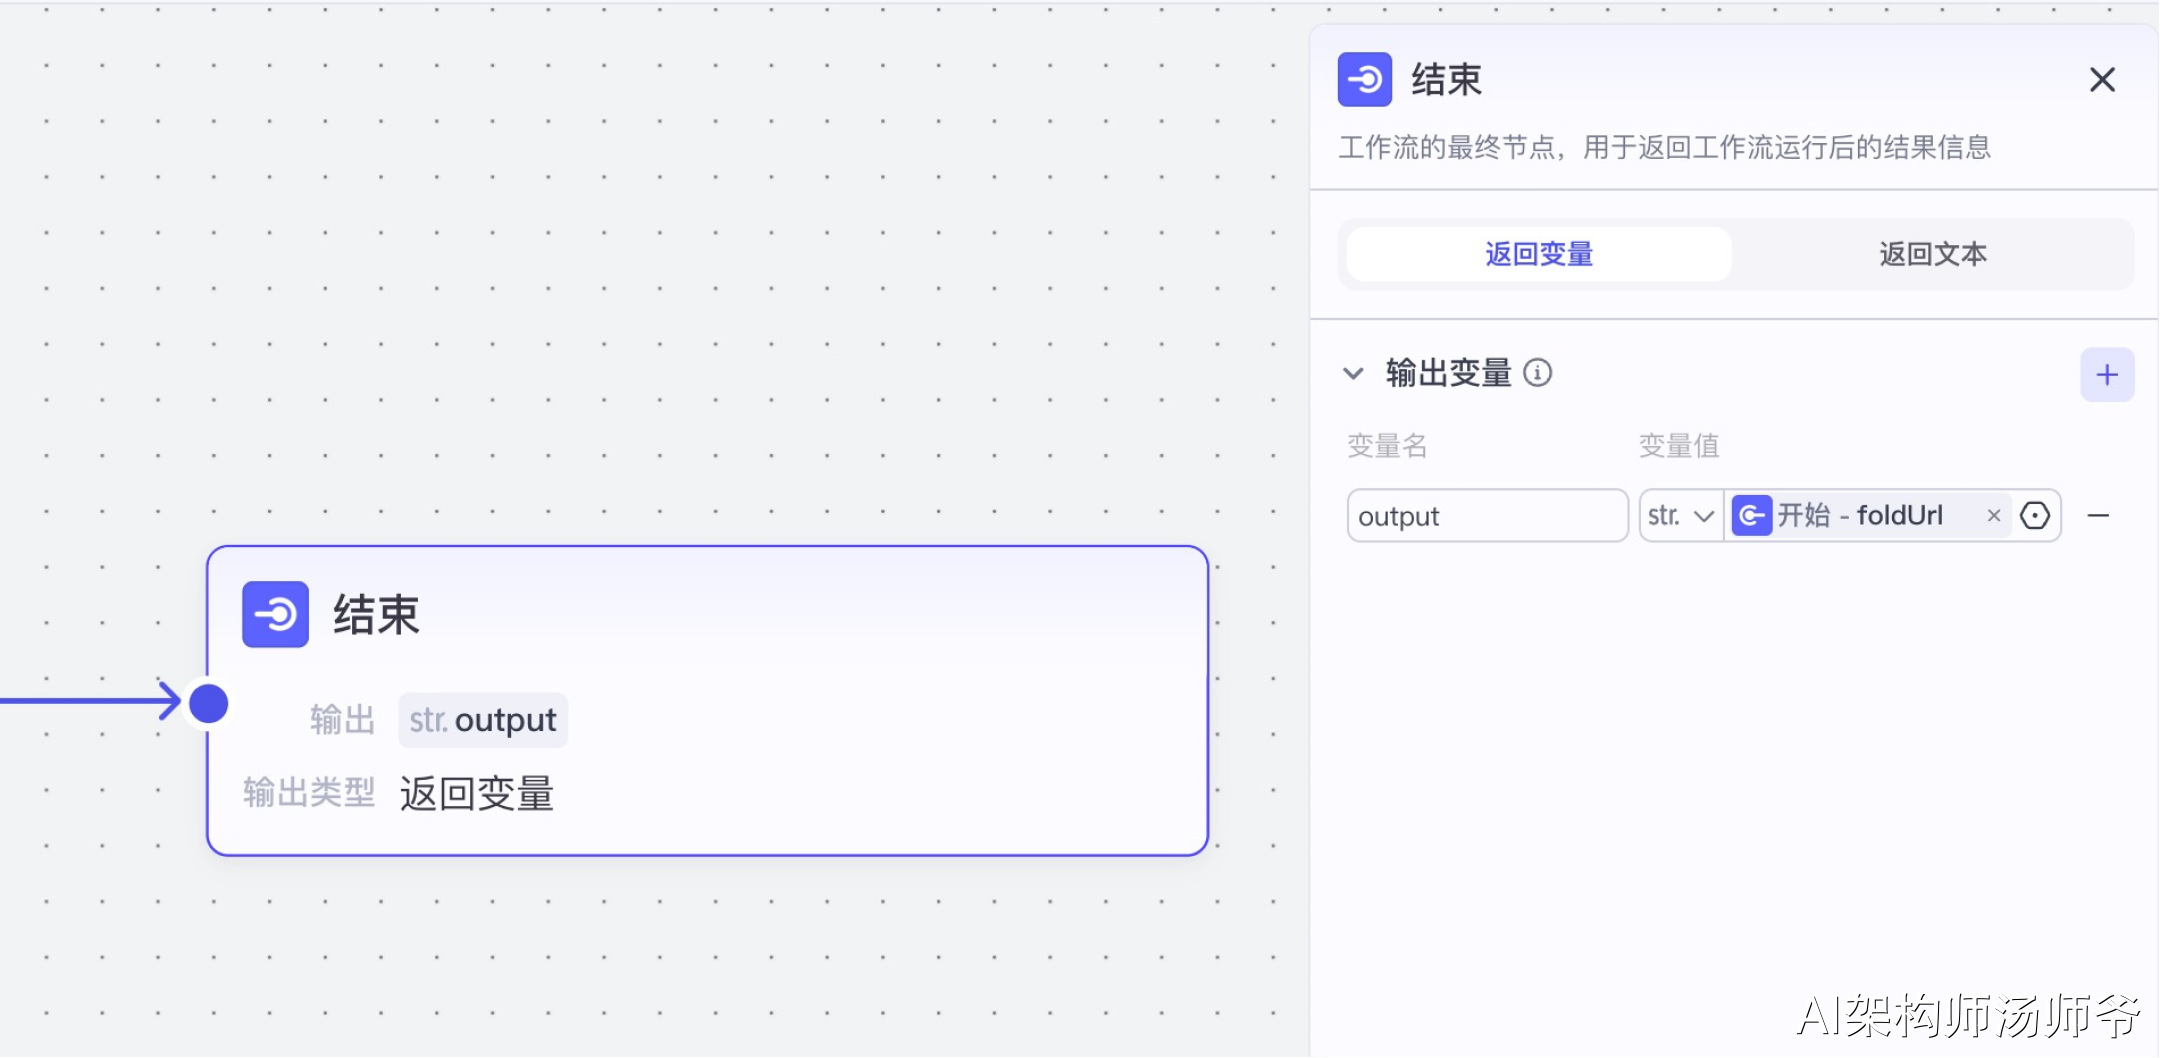Click the 结束 node icon on canvas
This screenshot has height=1058, width=2160.
tap(275, 614)
